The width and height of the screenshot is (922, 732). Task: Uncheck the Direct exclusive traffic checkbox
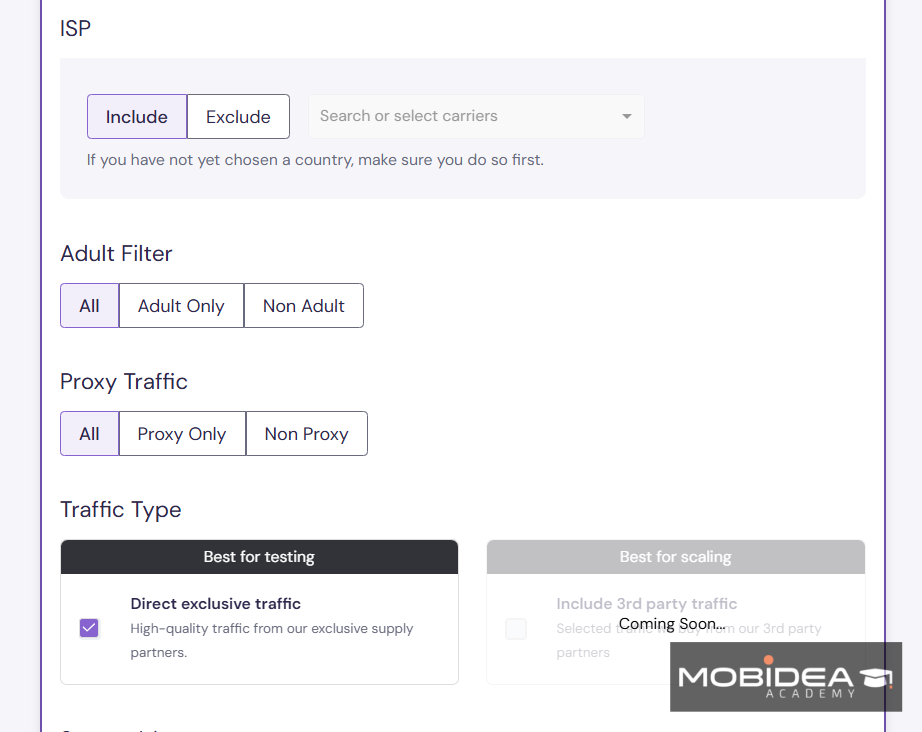89,628
